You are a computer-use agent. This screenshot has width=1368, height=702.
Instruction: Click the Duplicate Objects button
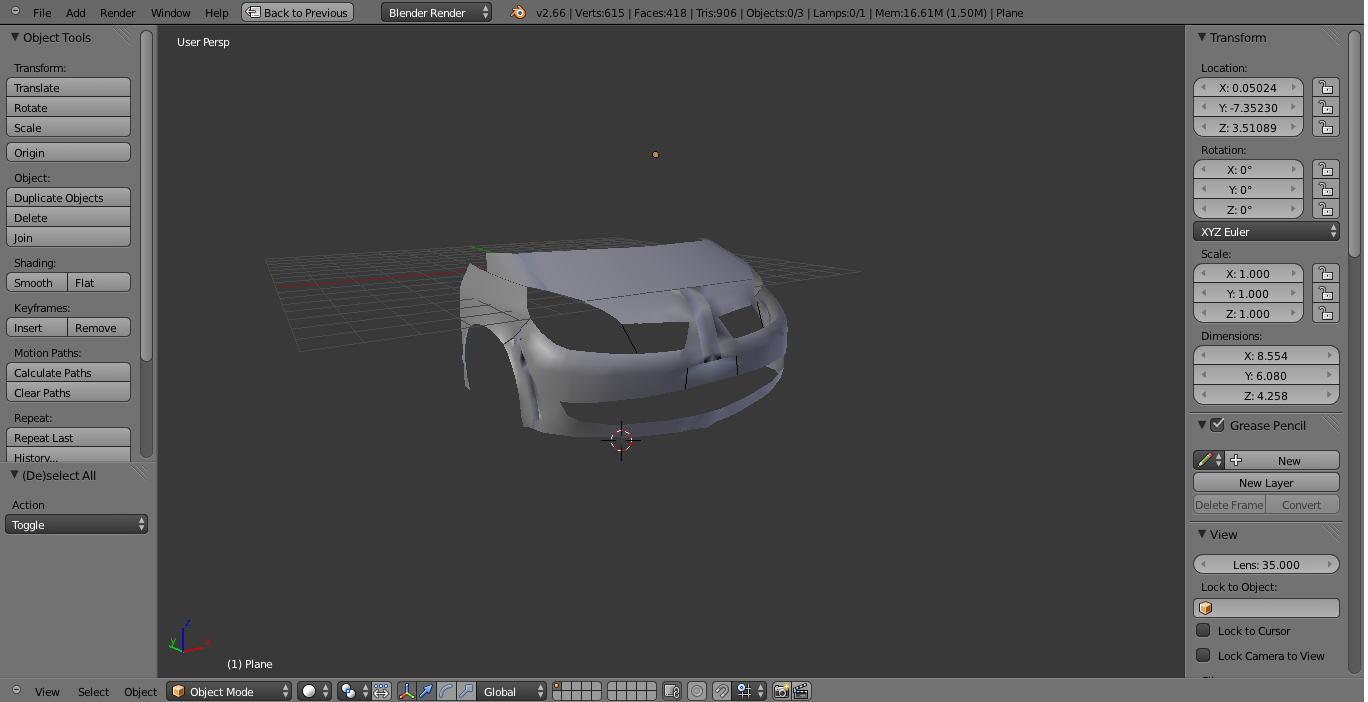(68, 198)
